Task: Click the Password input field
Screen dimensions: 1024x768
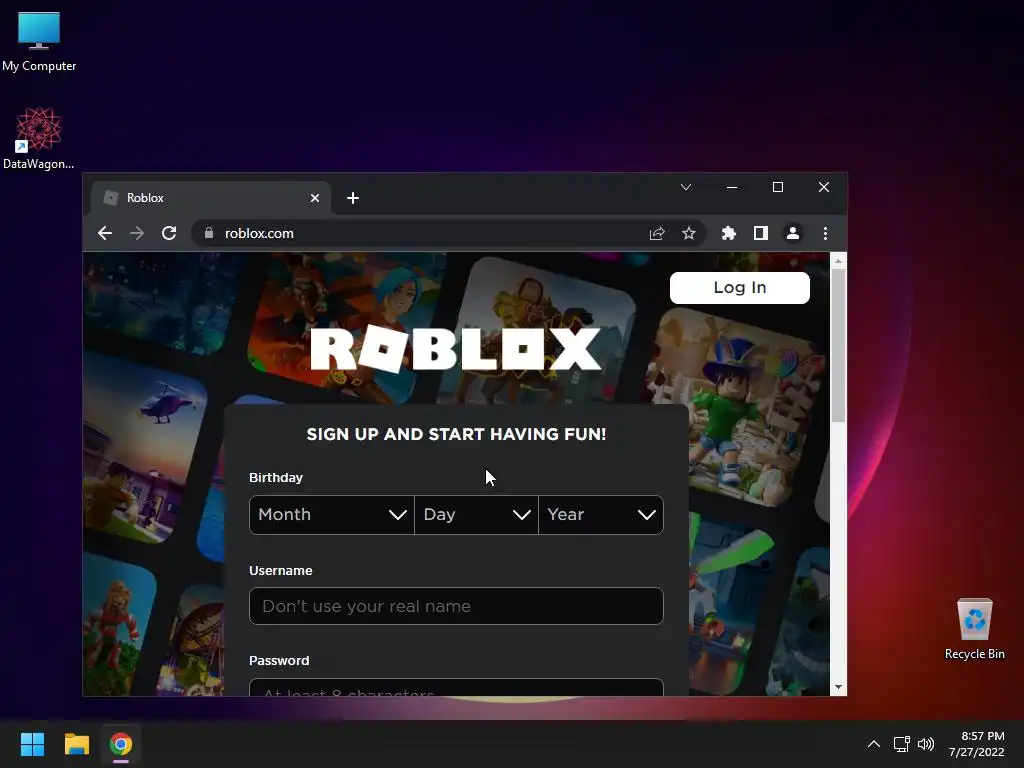Action: (x=456, y=687)
